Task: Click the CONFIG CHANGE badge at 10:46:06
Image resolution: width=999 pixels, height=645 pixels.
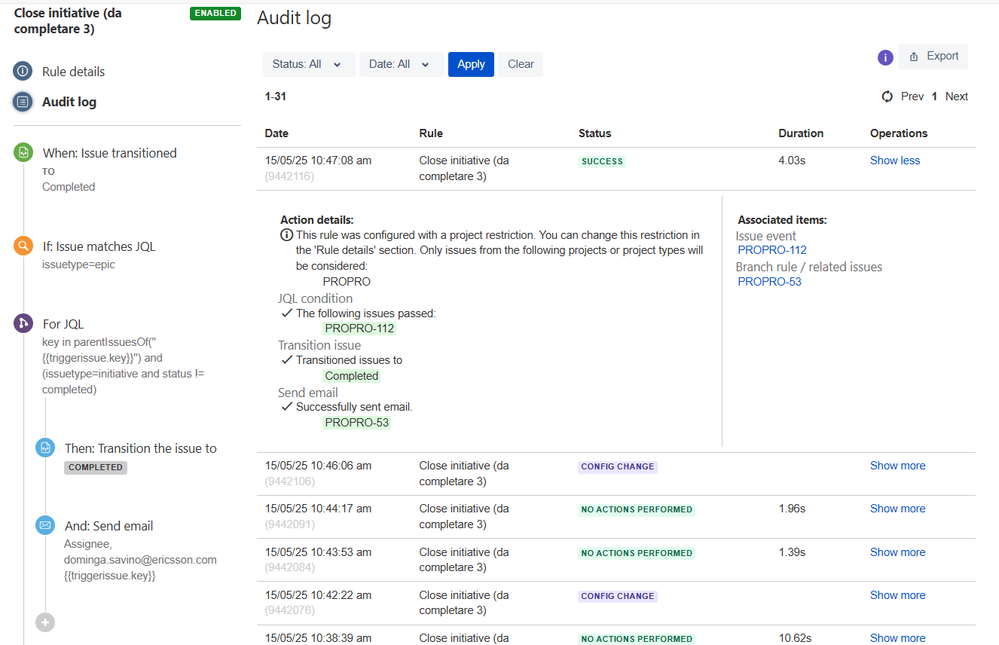Action: coord(617,467)
